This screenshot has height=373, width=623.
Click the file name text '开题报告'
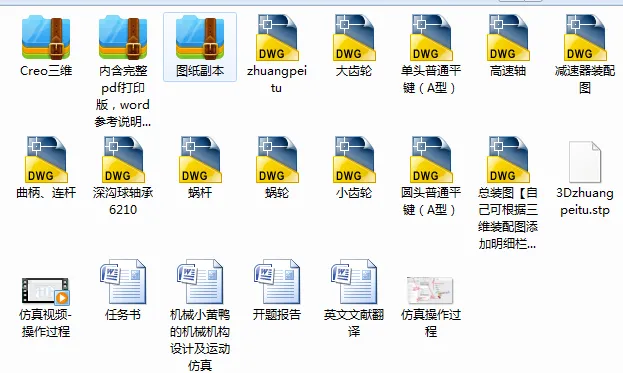277,315
